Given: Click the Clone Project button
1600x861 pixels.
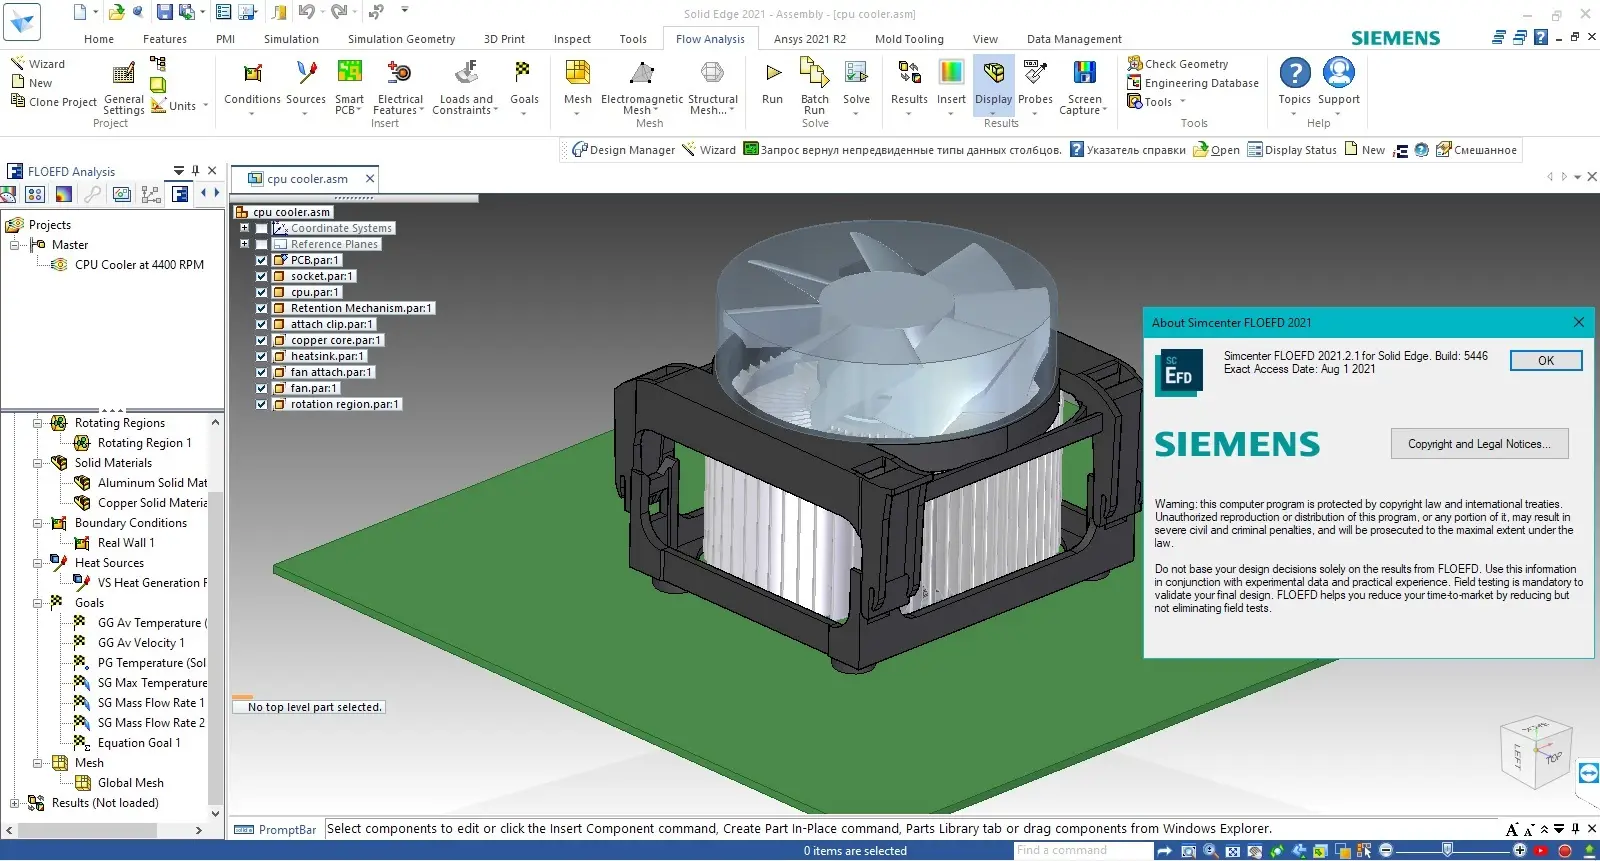Looking at the screenshot, I should 54,102.
